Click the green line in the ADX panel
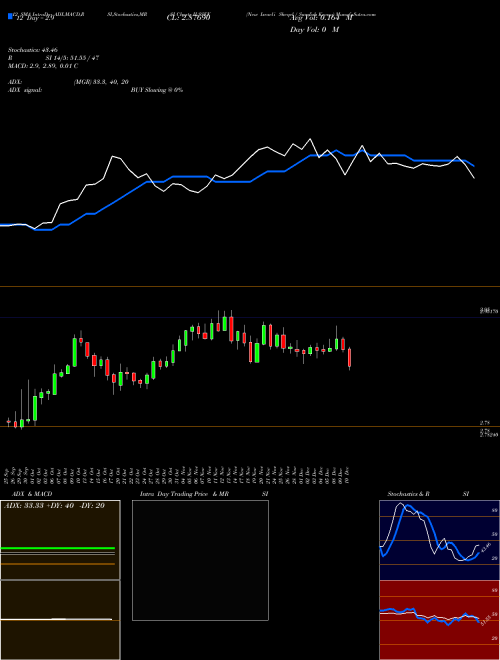 click(58, 548)
